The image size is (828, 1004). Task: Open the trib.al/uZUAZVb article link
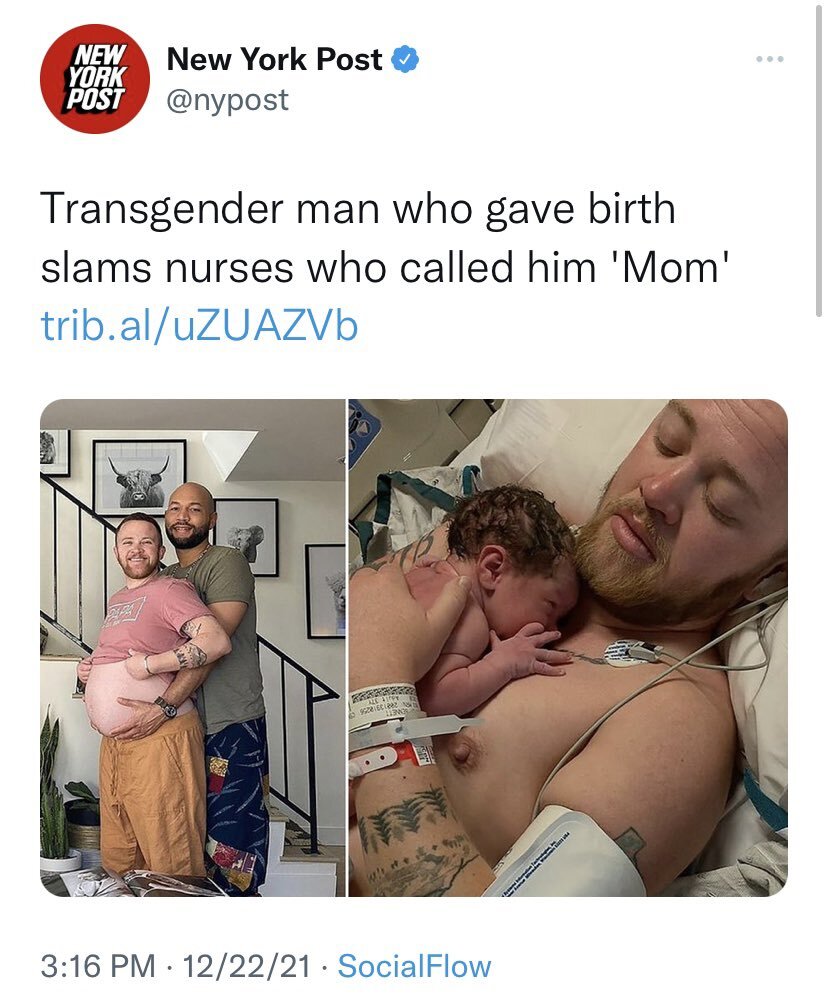[x=199, y=326]
